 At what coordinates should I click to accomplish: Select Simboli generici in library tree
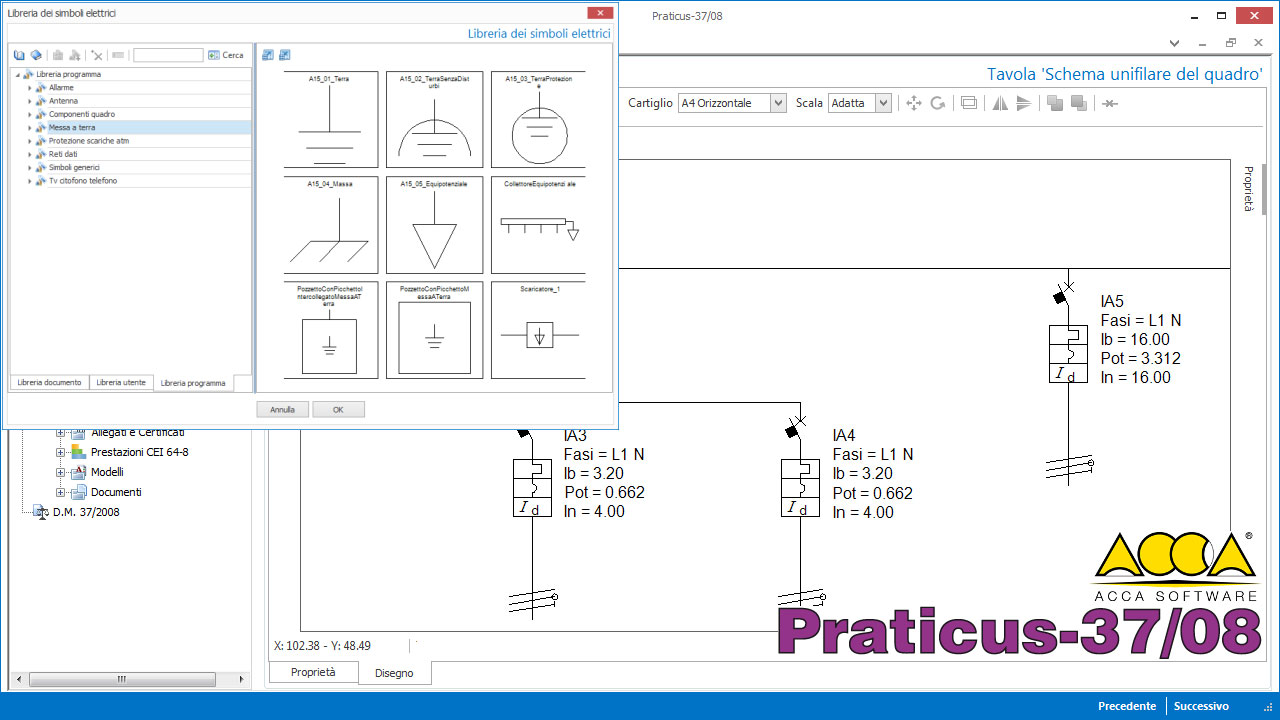pos(74,167)
